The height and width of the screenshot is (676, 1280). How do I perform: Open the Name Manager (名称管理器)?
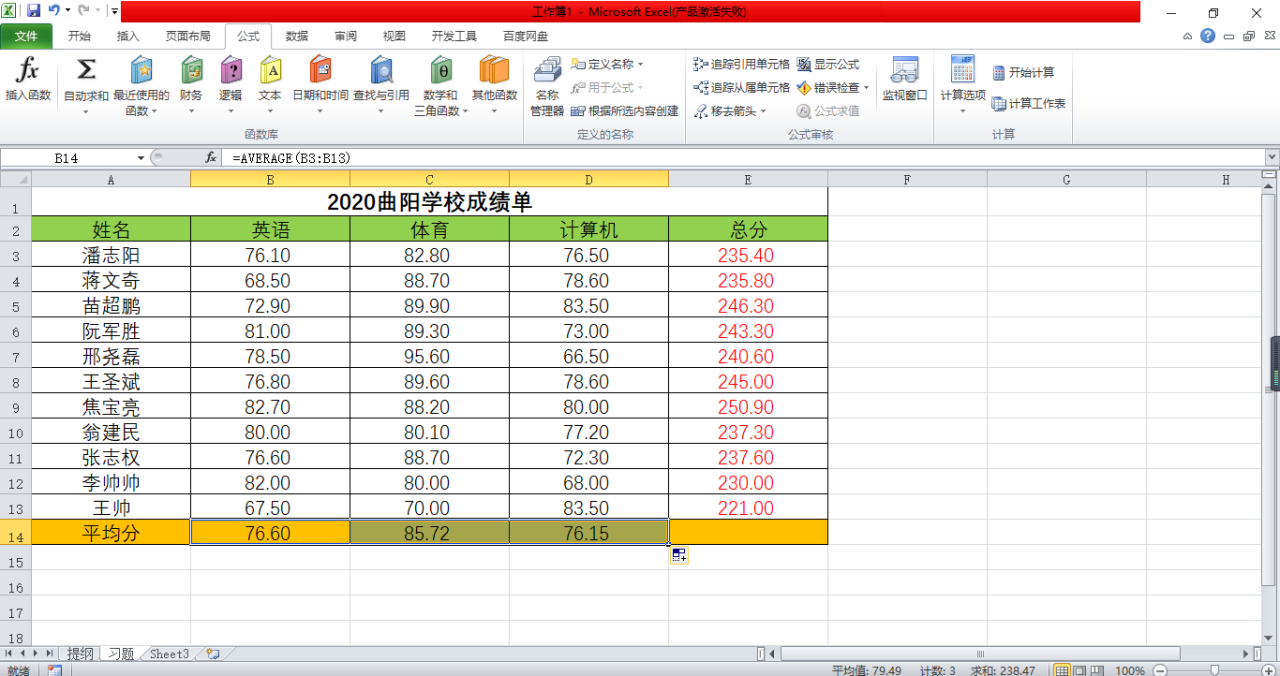(547, 86)
